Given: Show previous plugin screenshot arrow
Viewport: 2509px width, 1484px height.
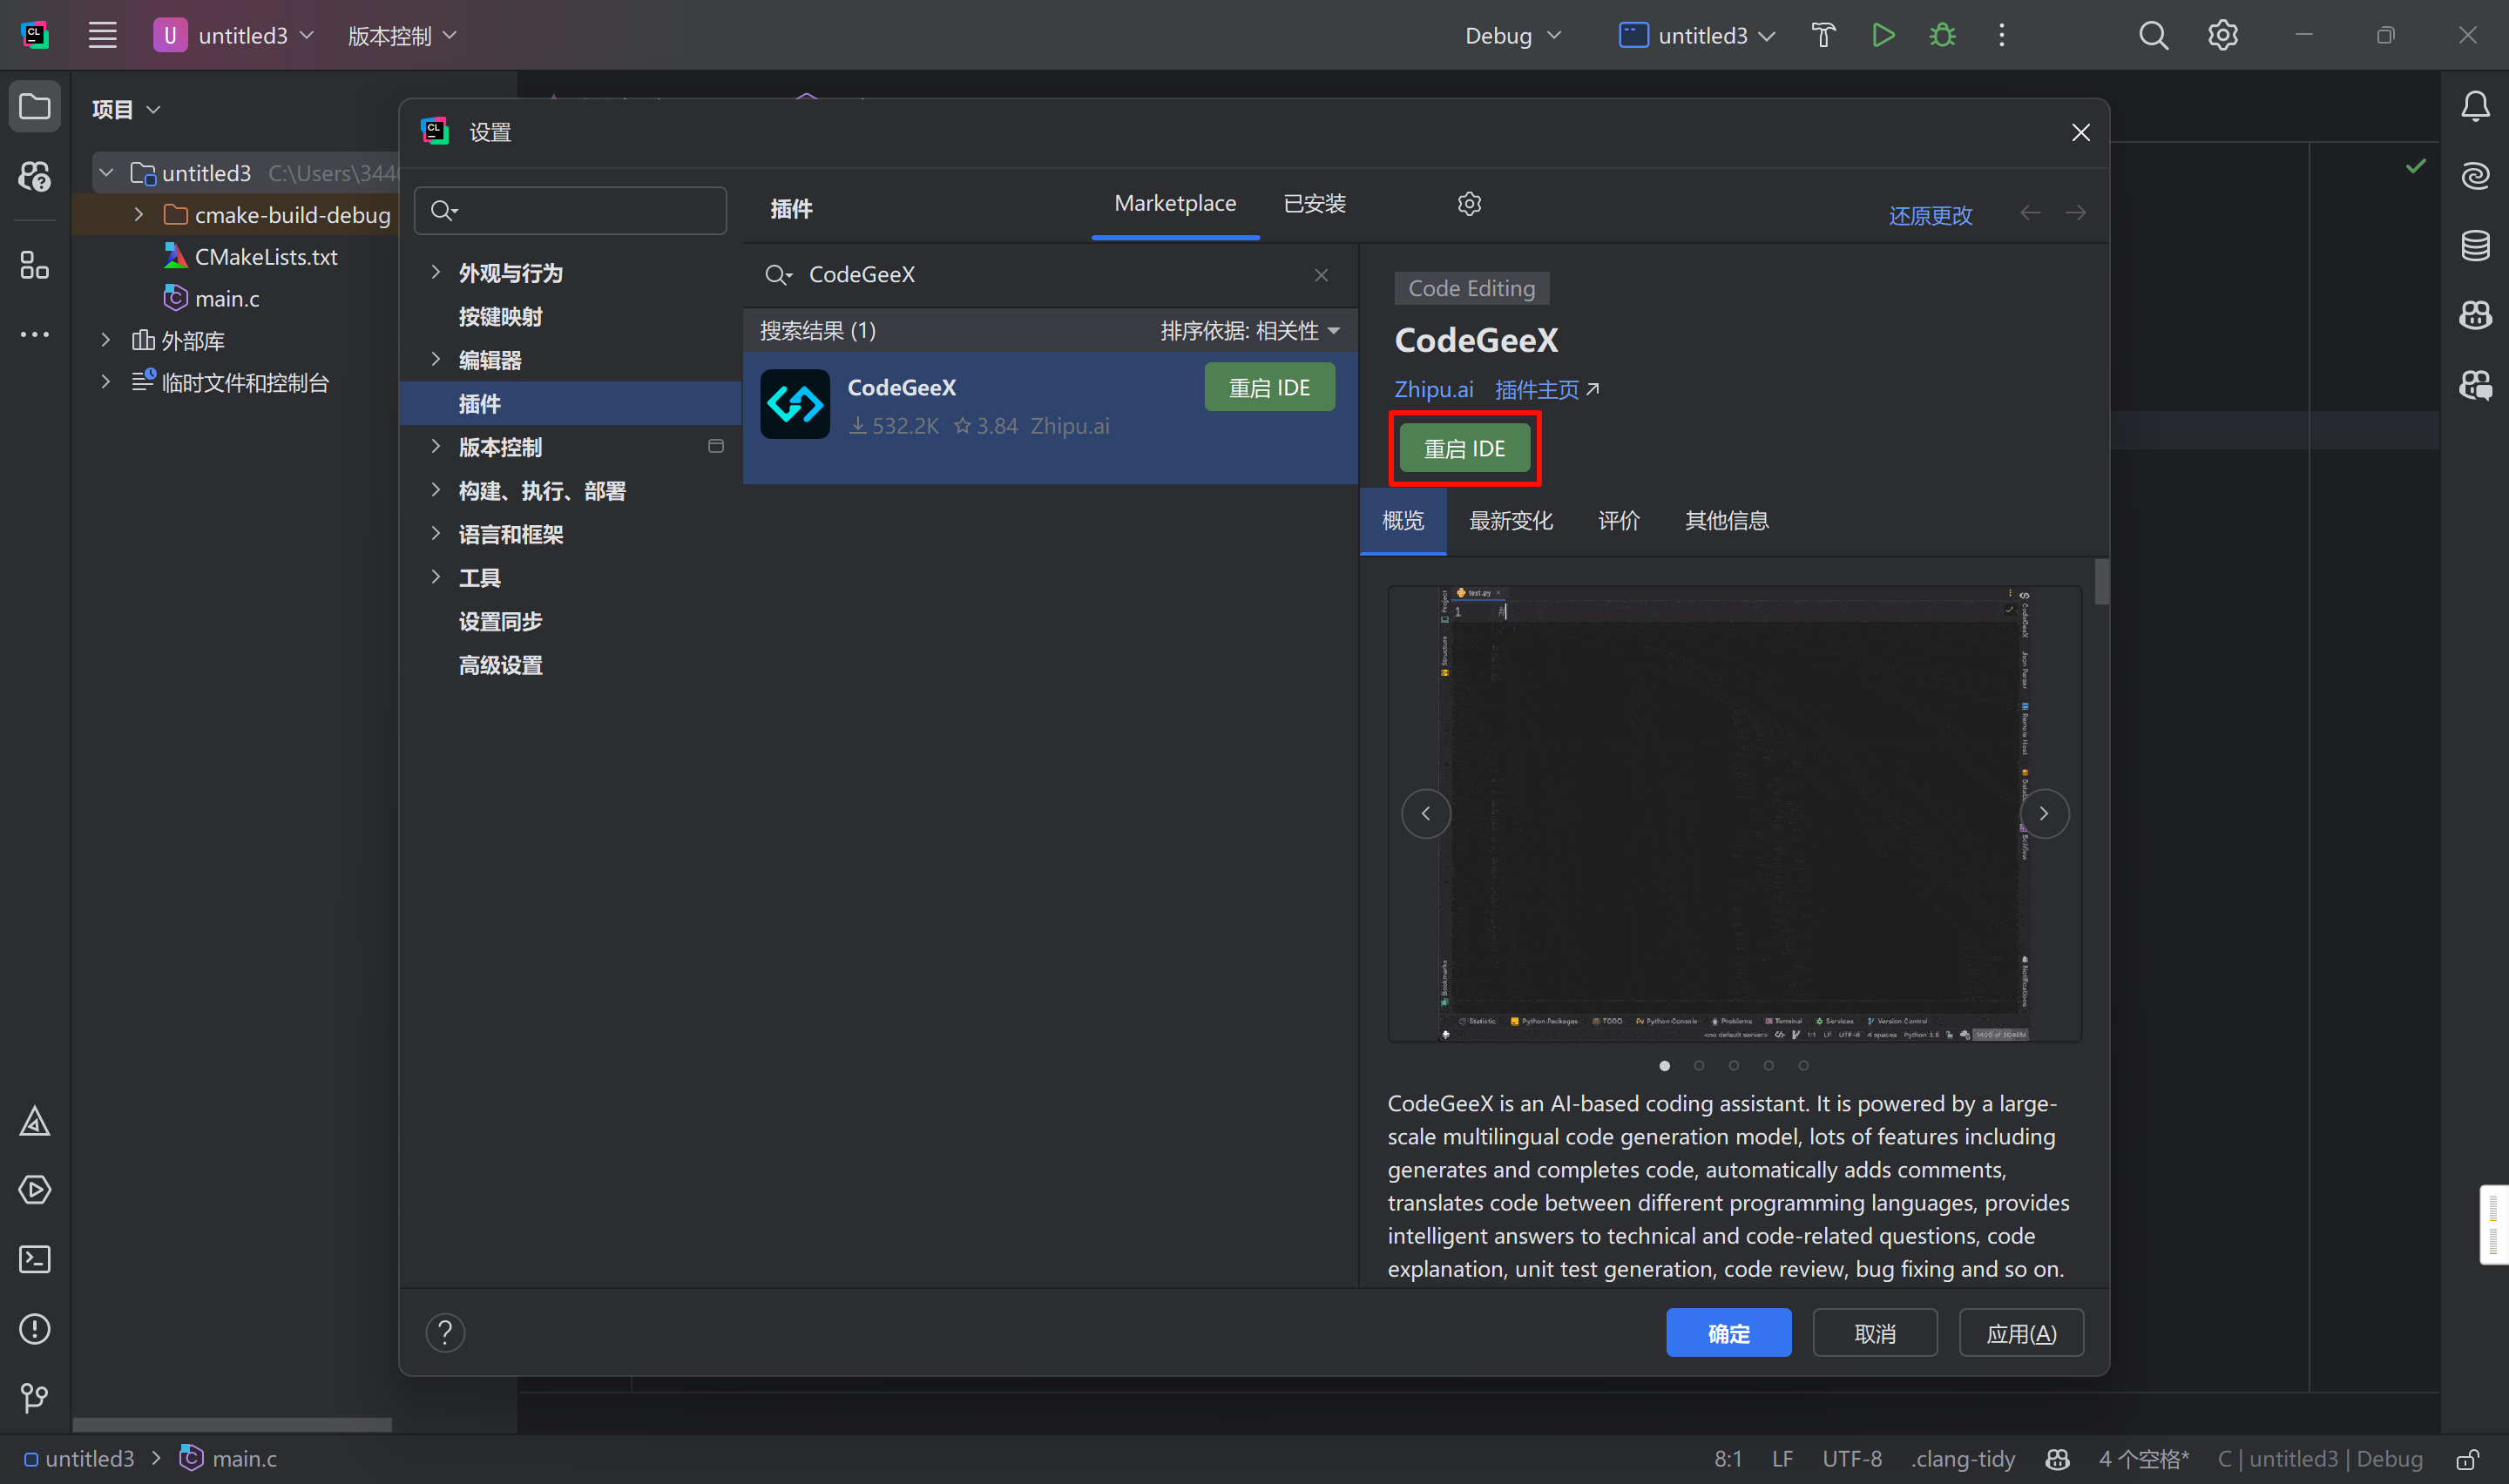Looking at the screenshot, I should 1425,814.
